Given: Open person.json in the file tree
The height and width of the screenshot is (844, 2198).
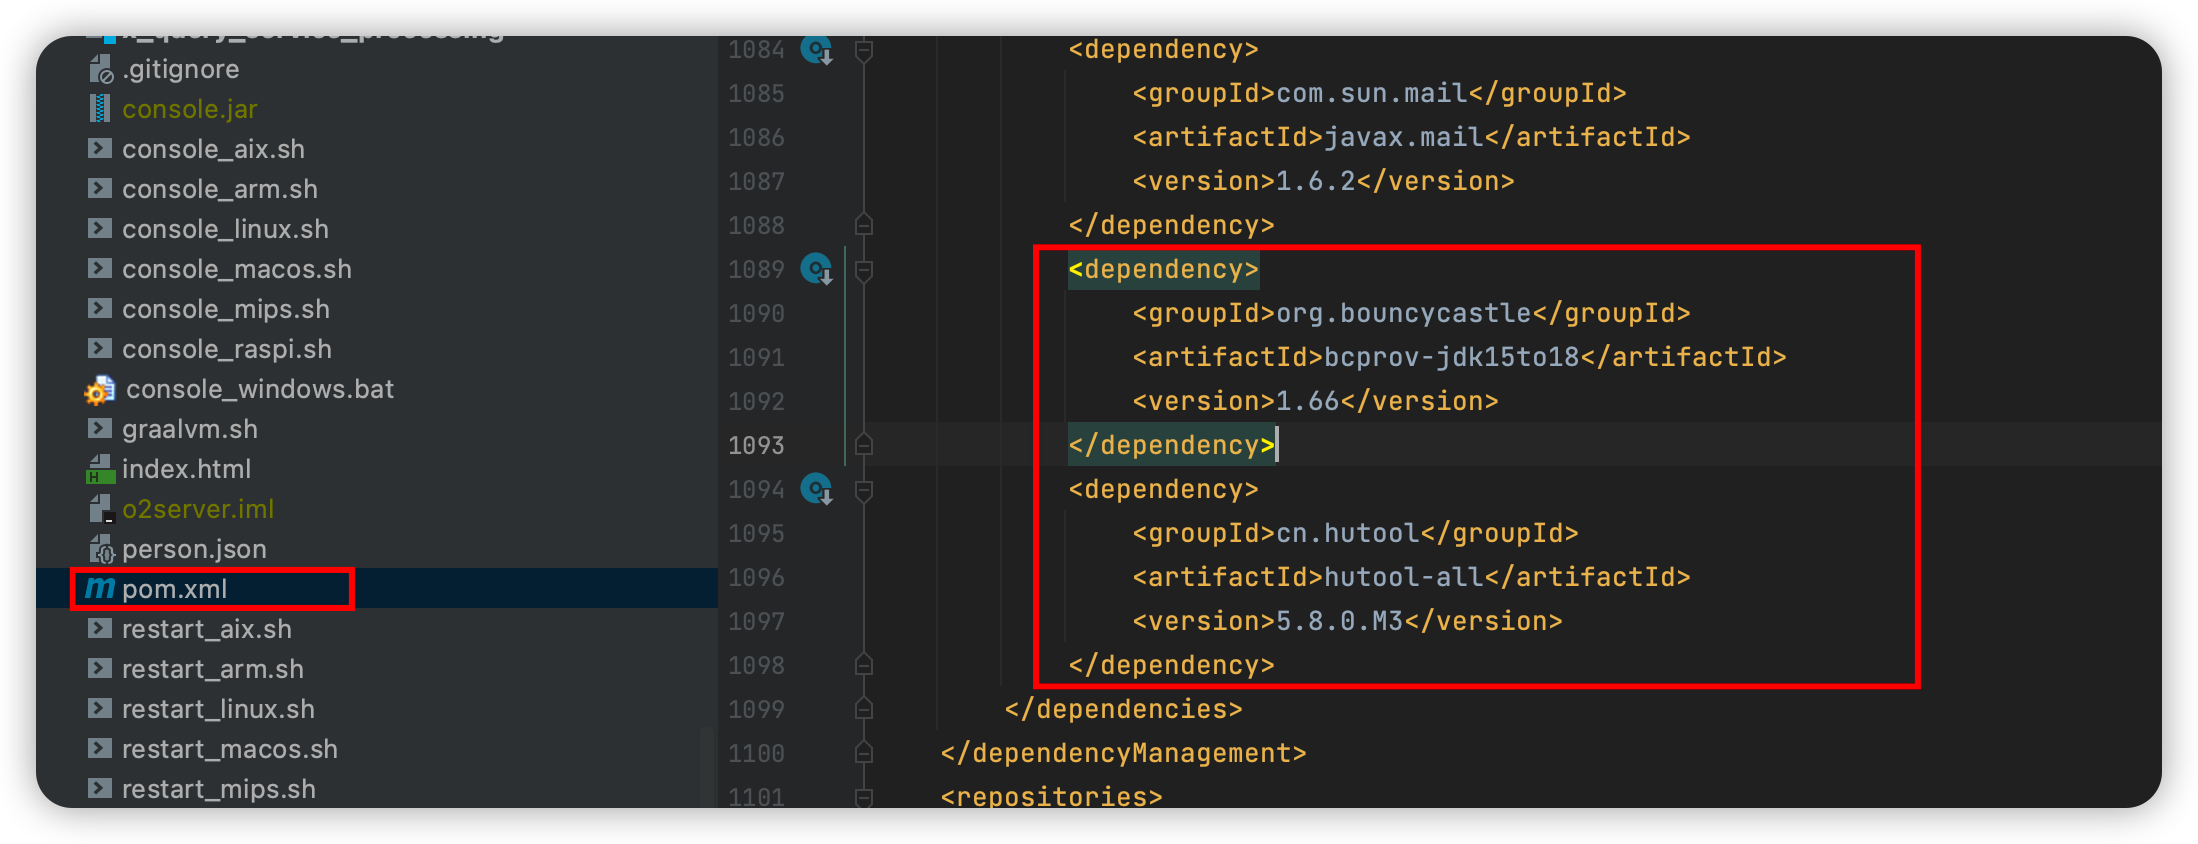Looking at the screenshot, I should [x=194, y=549].
